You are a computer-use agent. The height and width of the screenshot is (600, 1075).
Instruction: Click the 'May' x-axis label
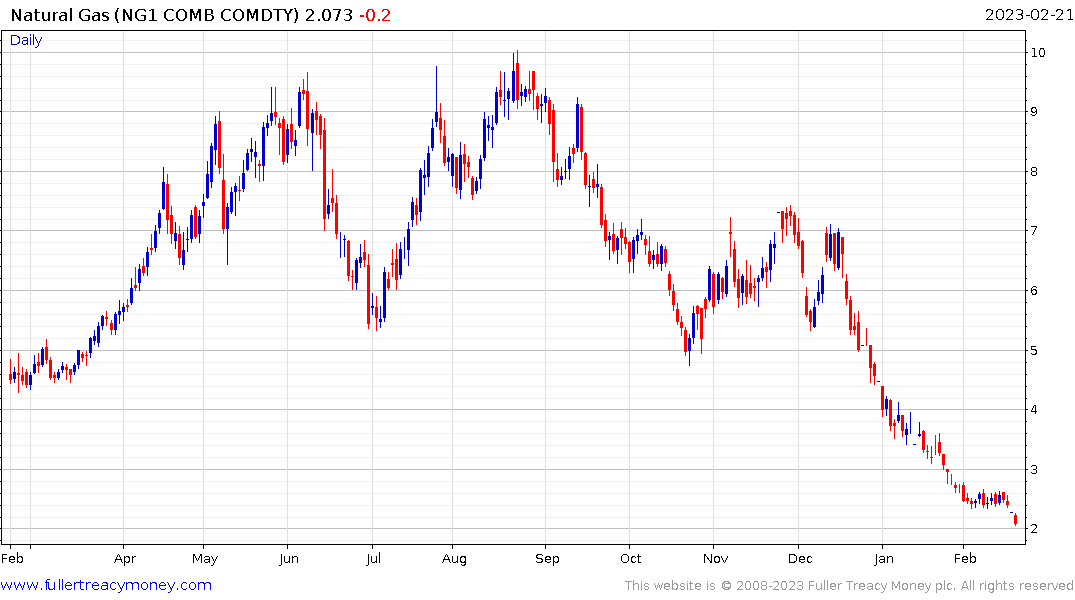pos(205,559)
